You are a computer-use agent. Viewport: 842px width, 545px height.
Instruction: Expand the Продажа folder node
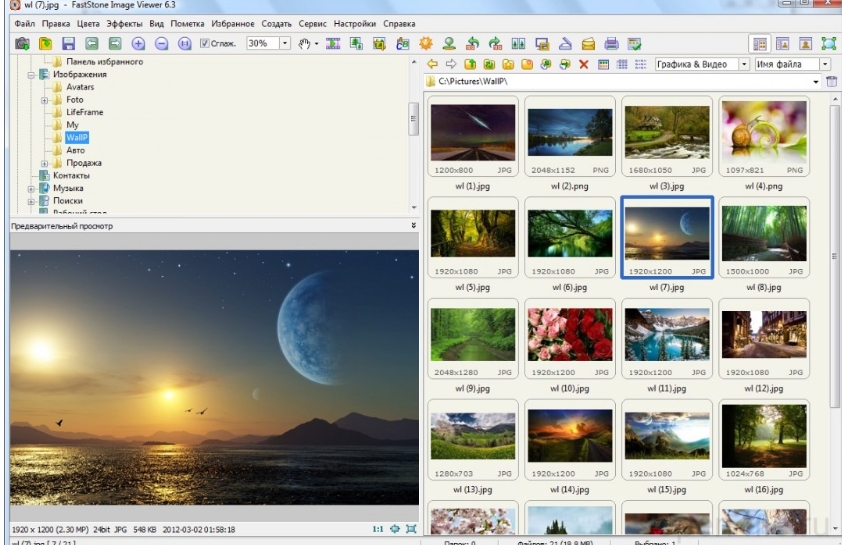coord(45,163)
